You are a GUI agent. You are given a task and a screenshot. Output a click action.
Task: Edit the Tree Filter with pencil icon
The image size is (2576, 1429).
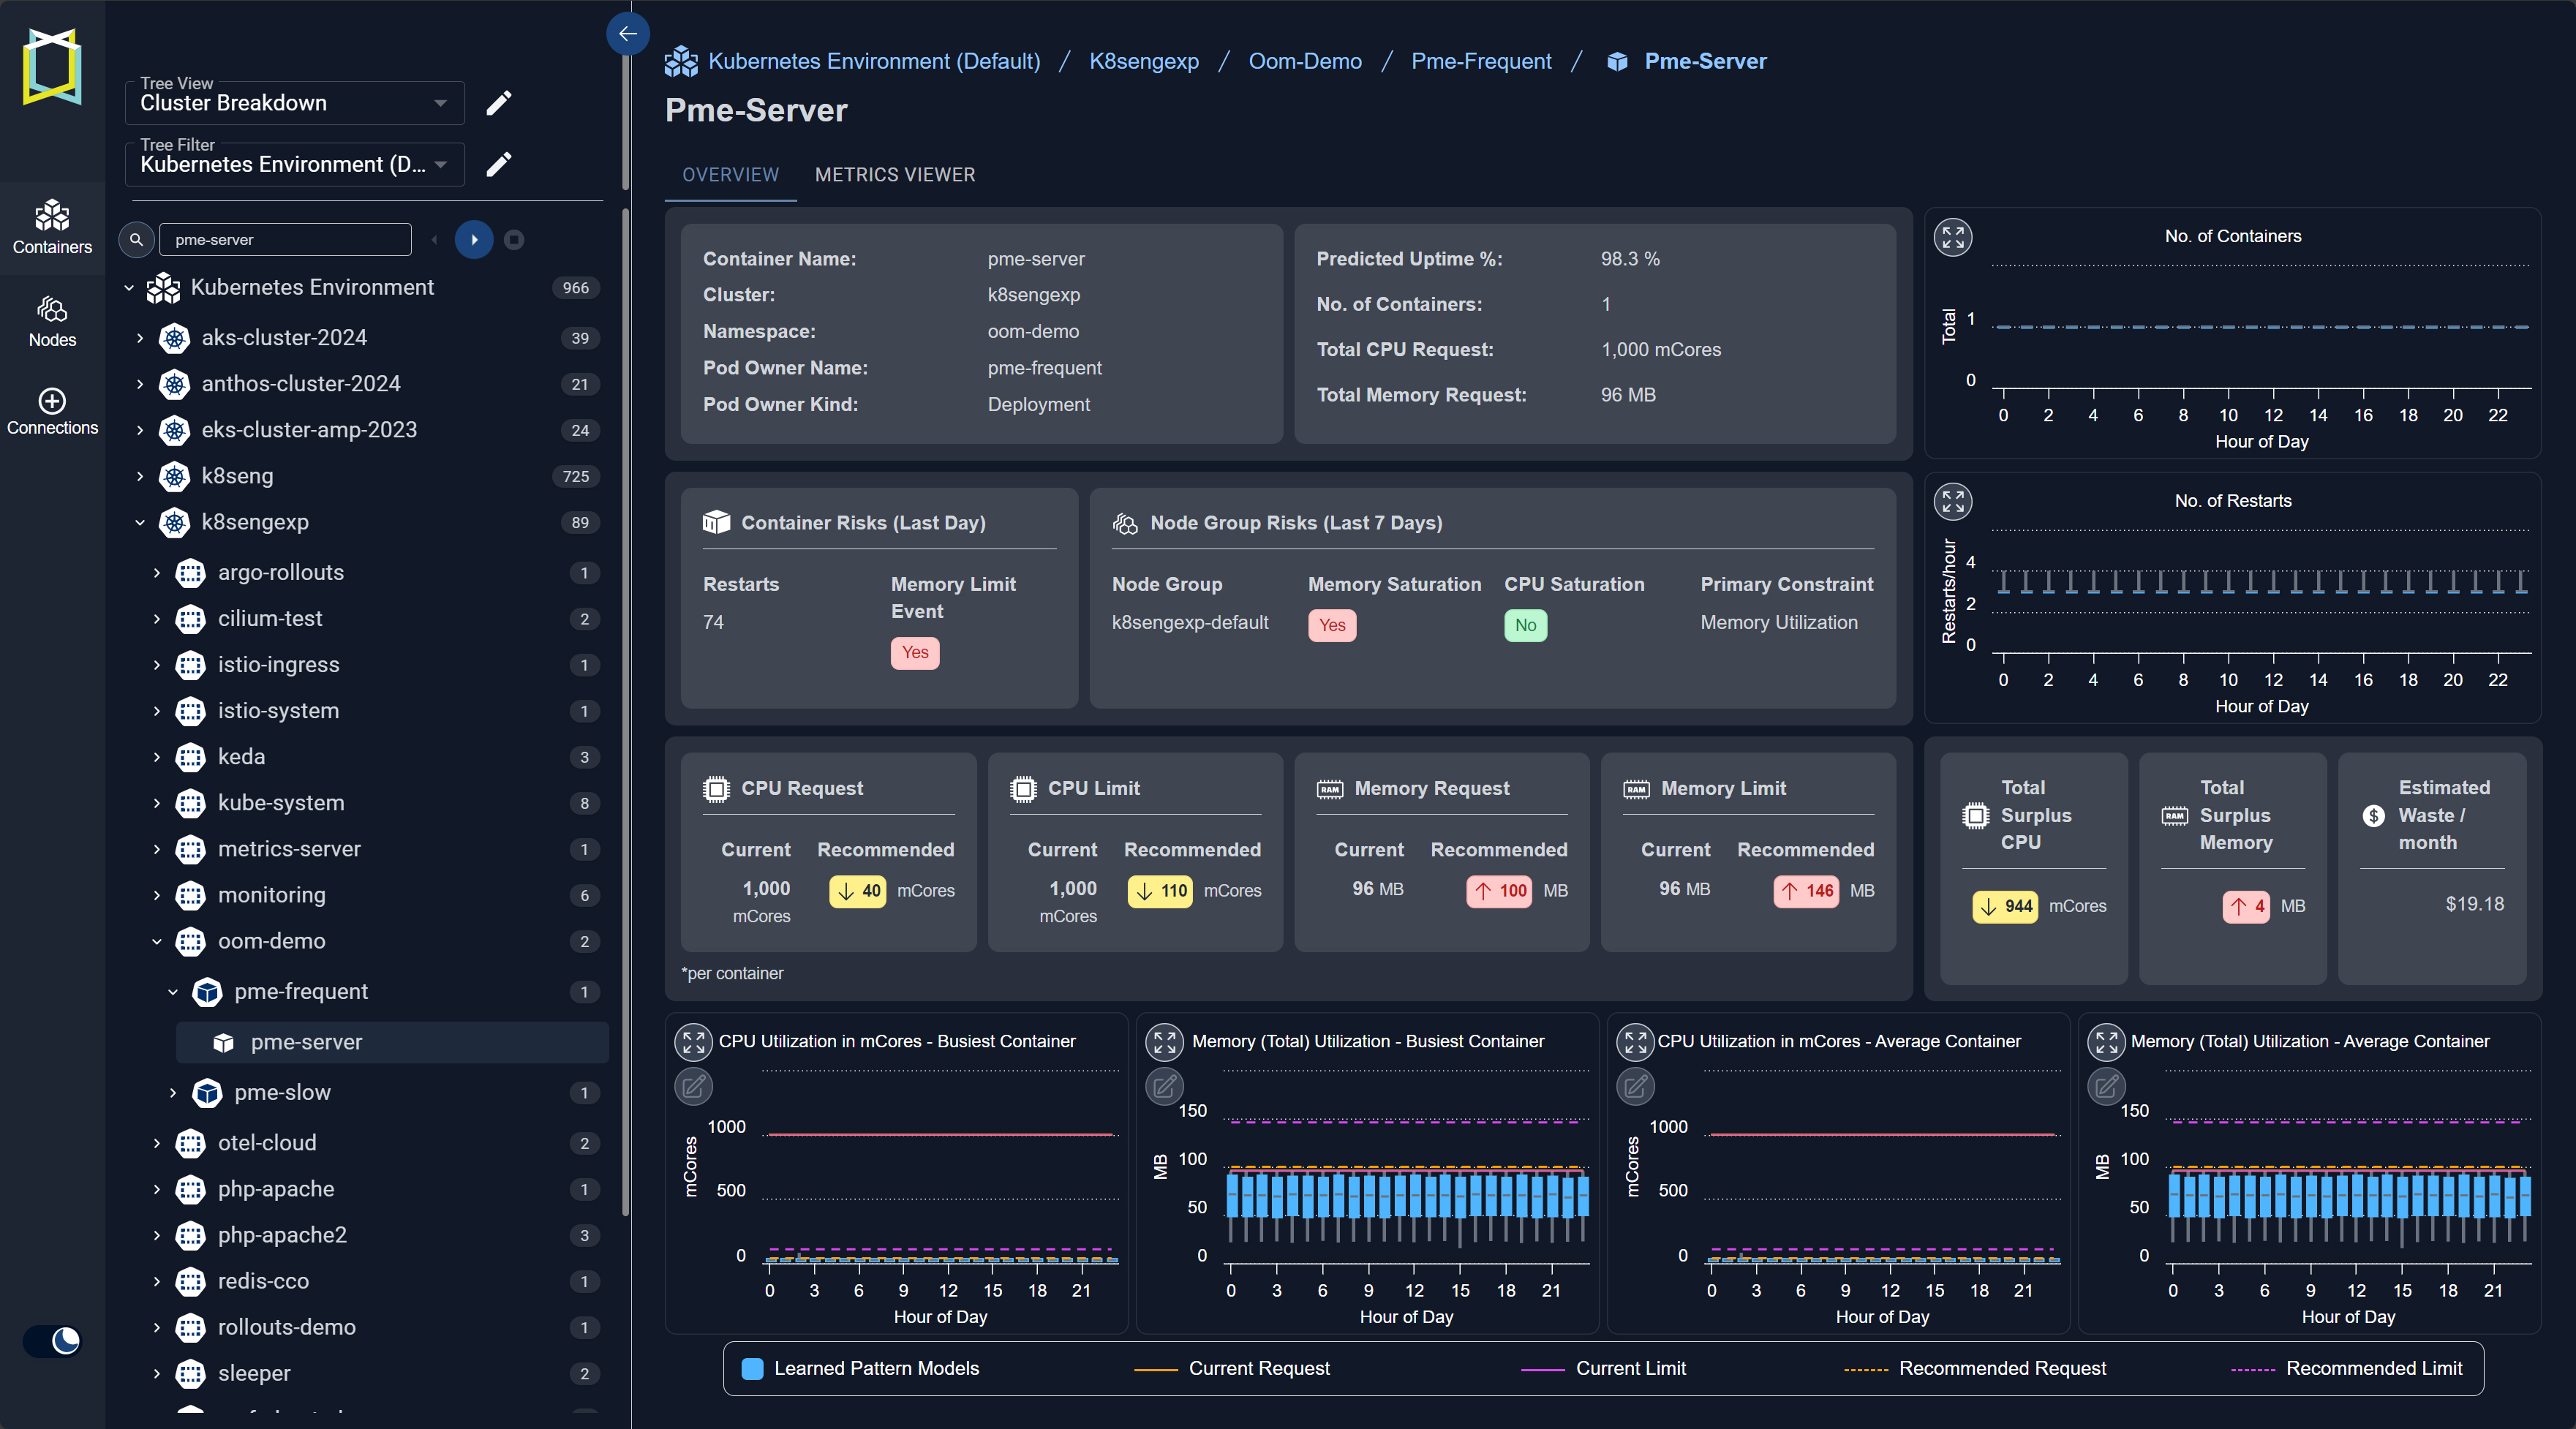(x=499, y=164)
